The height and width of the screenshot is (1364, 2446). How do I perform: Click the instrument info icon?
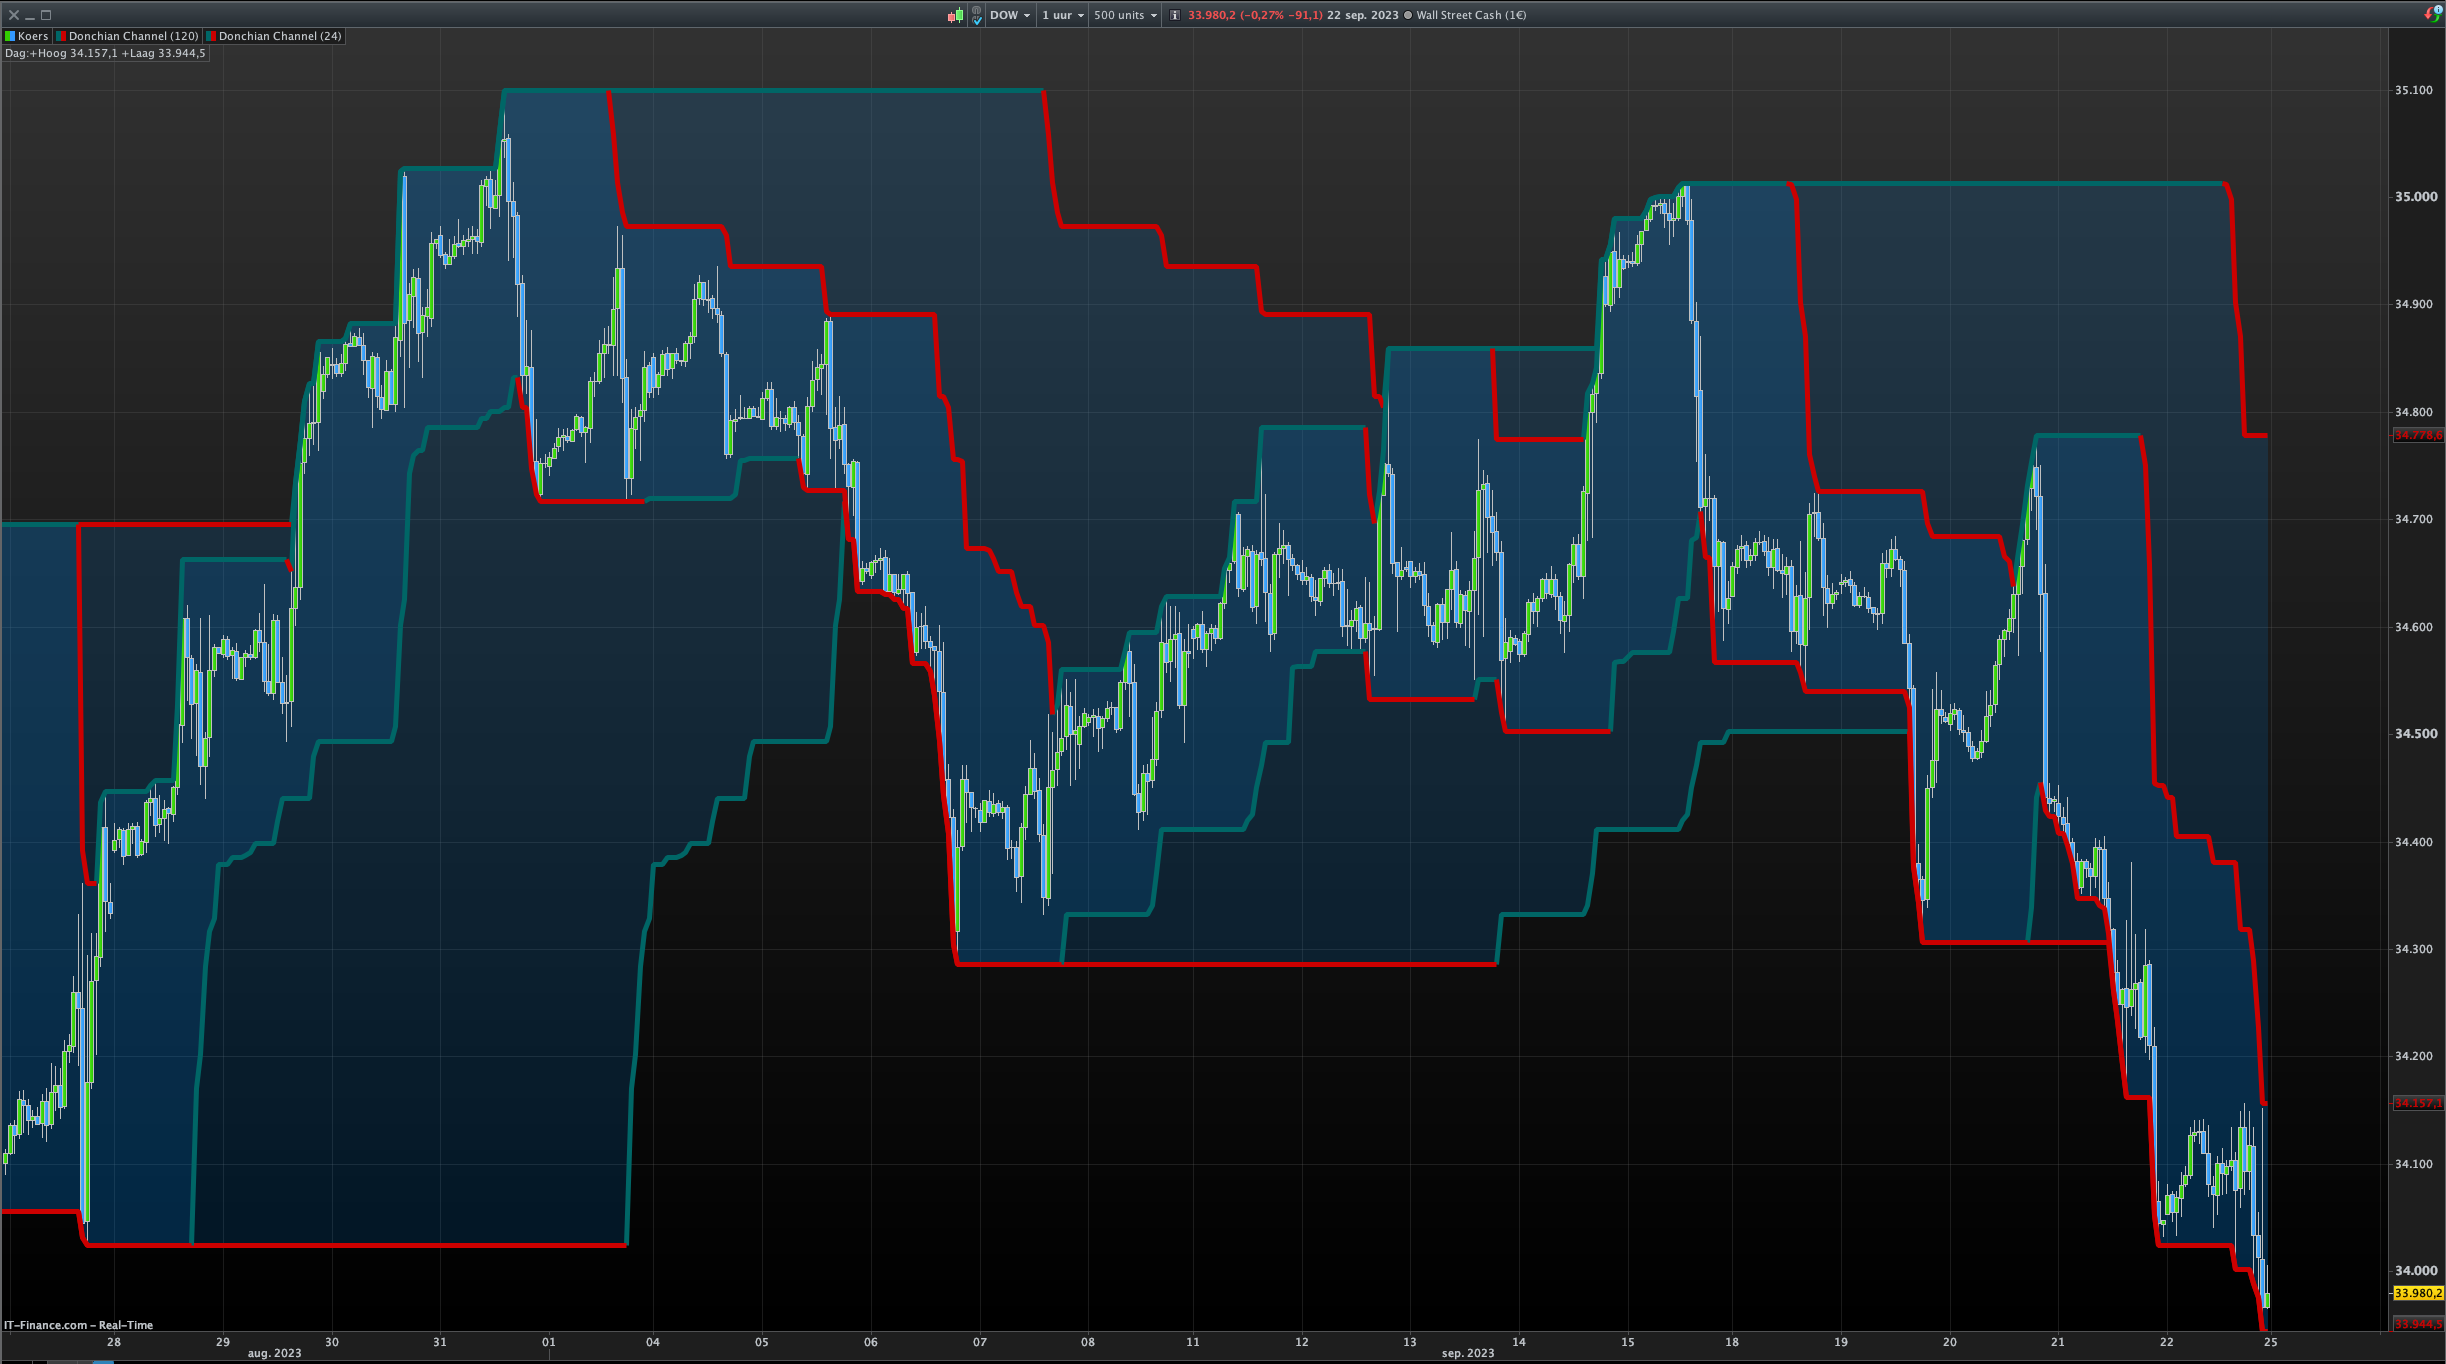coord(1175,15)
